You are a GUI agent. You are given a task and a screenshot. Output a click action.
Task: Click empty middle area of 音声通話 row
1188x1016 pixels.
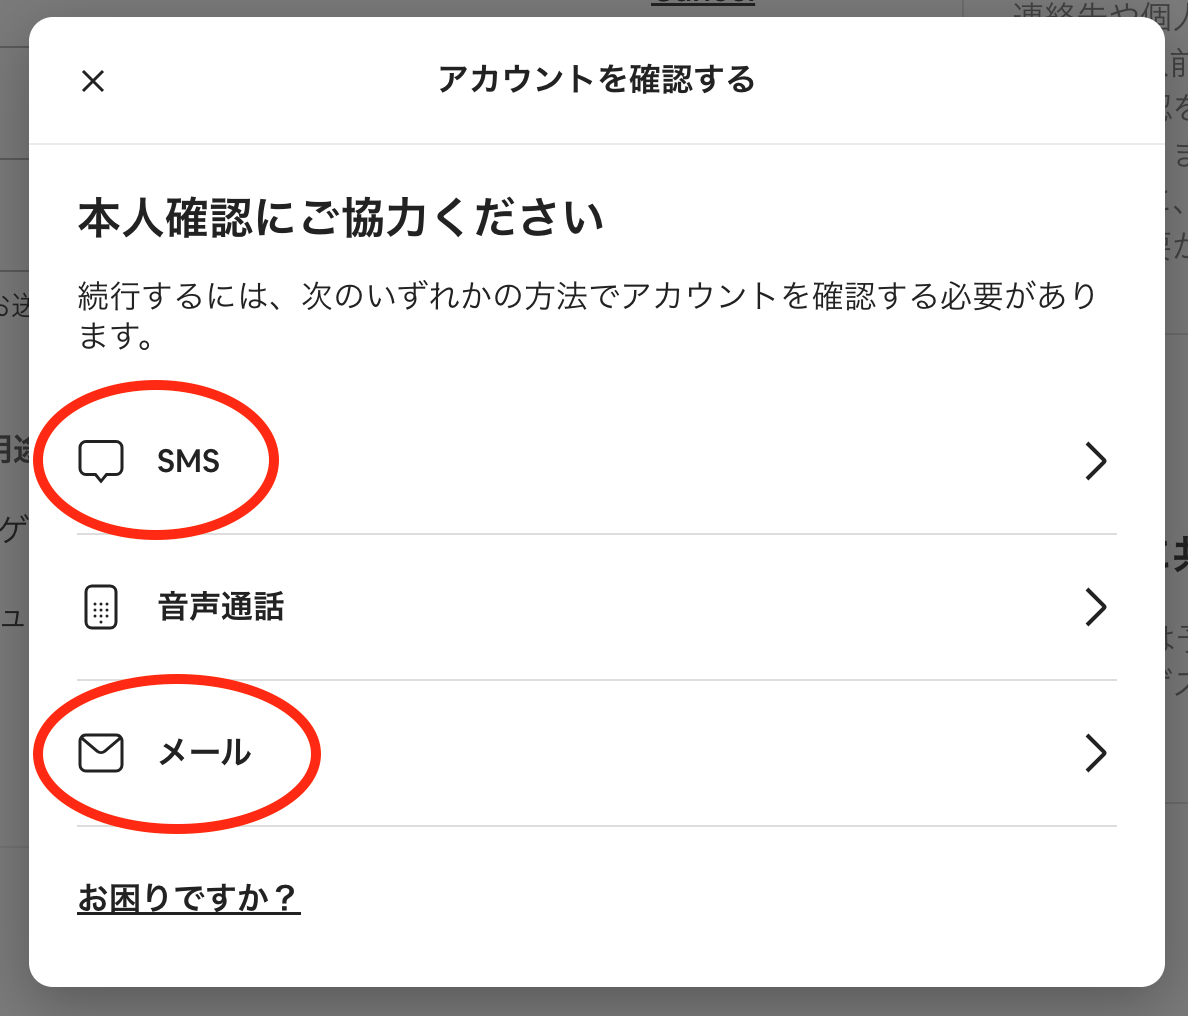tap(640, 607)
